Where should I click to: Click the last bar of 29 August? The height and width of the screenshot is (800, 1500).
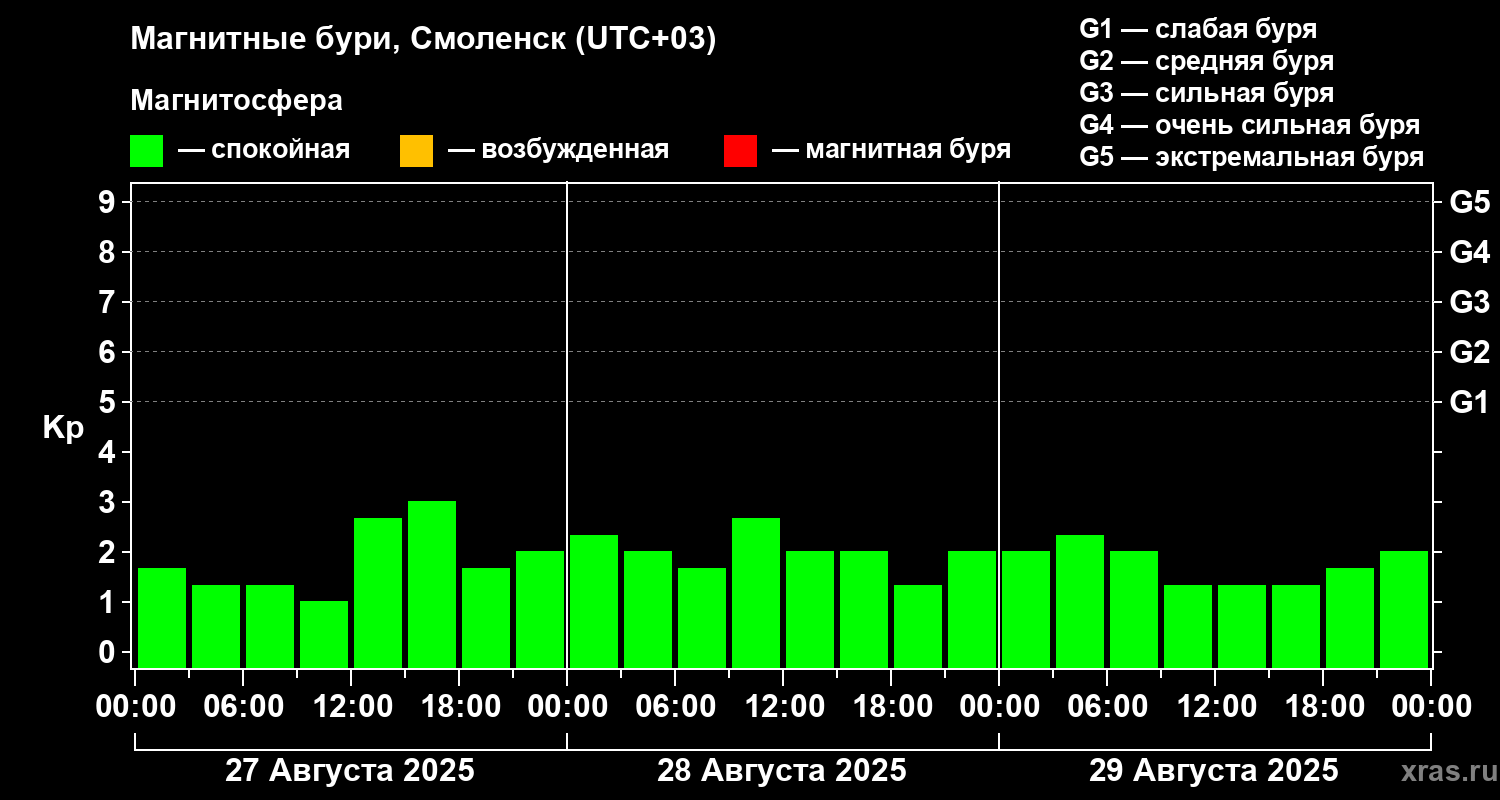[1404, 609]
